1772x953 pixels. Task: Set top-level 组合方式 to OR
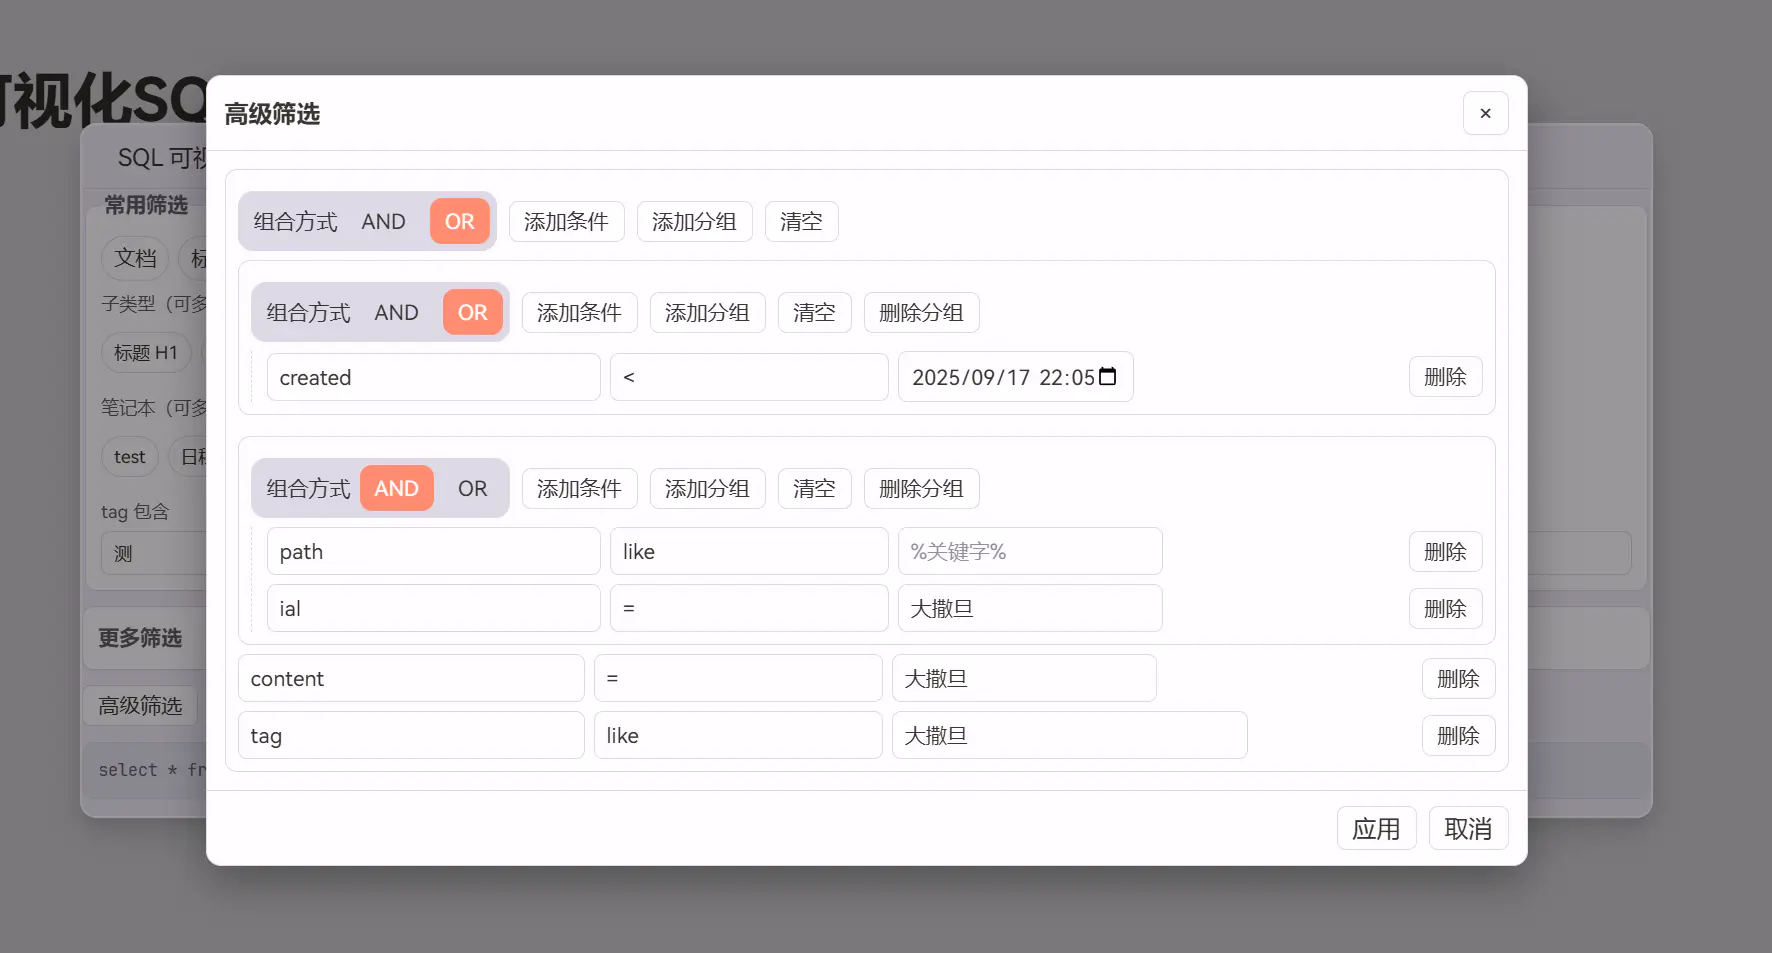click(460, 222)
